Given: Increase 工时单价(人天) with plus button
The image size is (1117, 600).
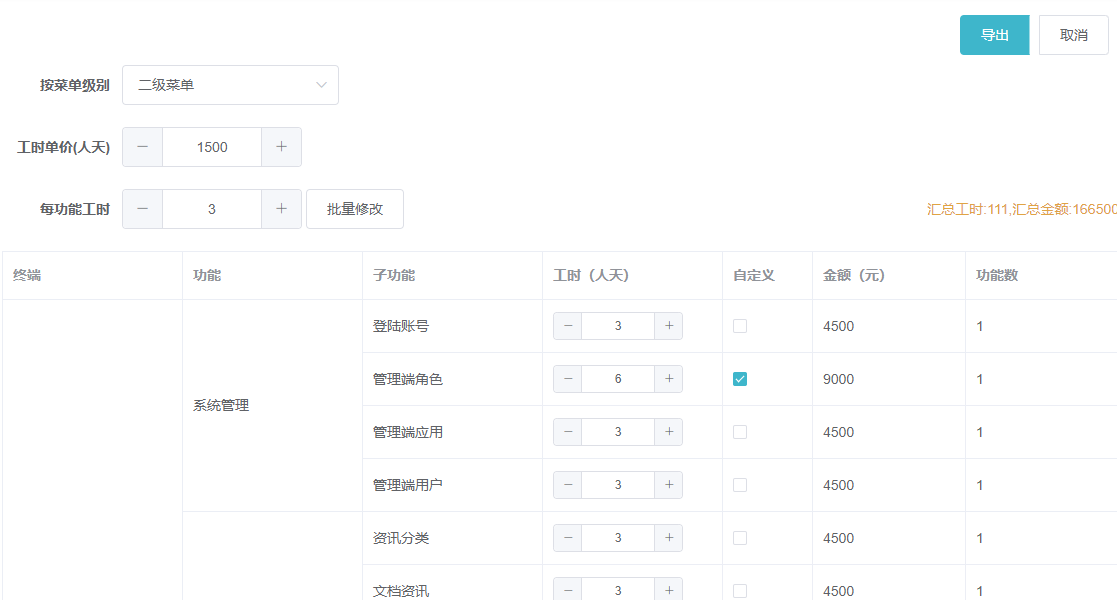Looking at the screenshot, I should (x=281, y=147).
